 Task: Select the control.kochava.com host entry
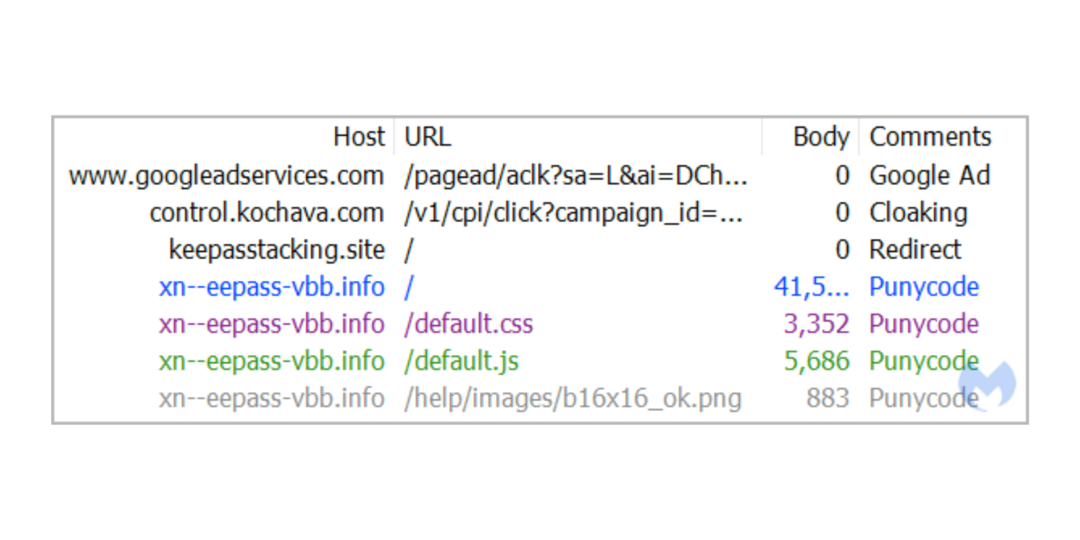tap(266, 213)
